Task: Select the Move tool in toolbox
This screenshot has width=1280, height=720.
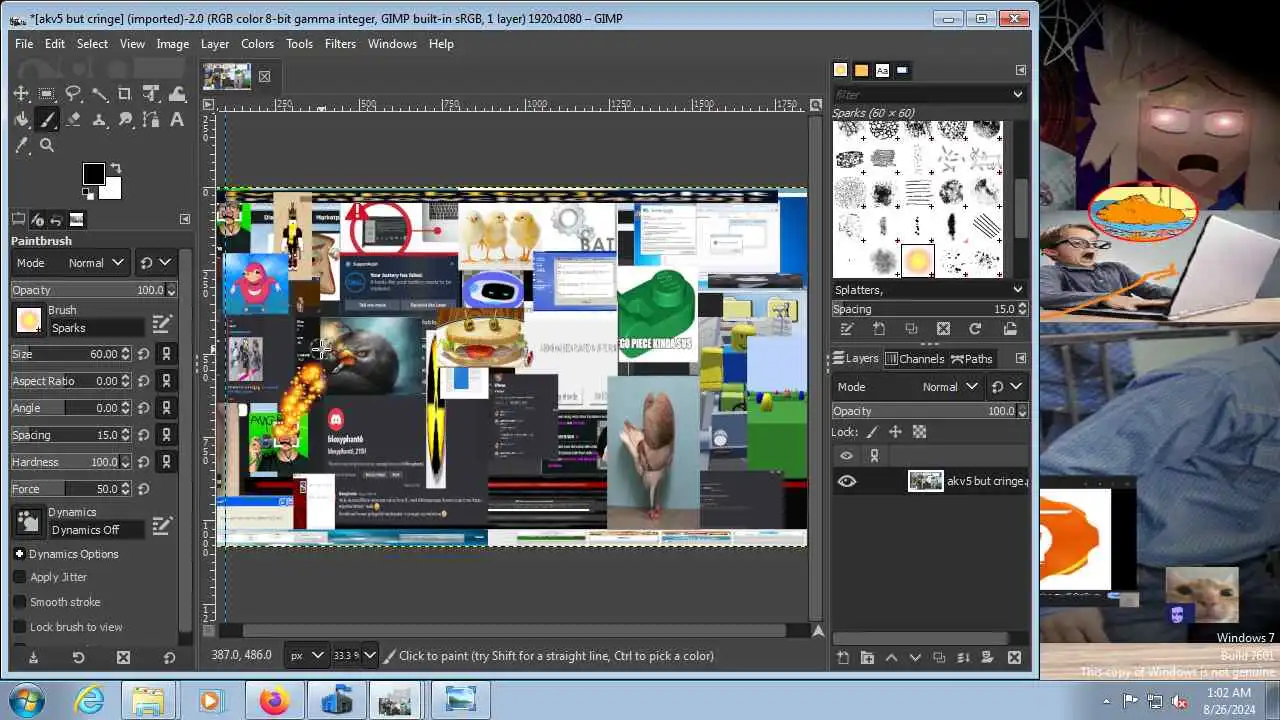Action: [21, 94]
